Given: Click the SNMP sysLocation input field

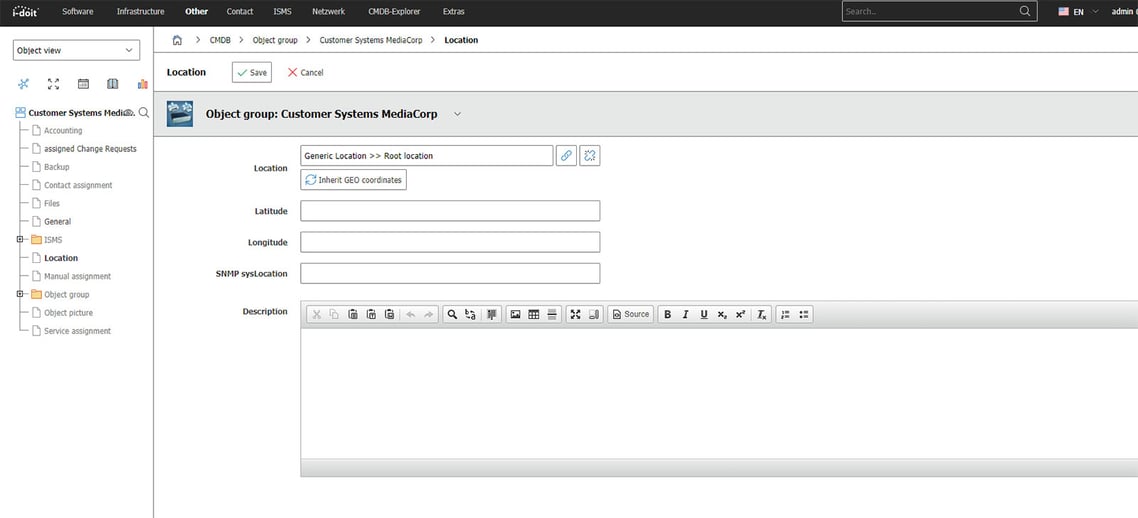Looking at the screenshot, I should (450, 274).
